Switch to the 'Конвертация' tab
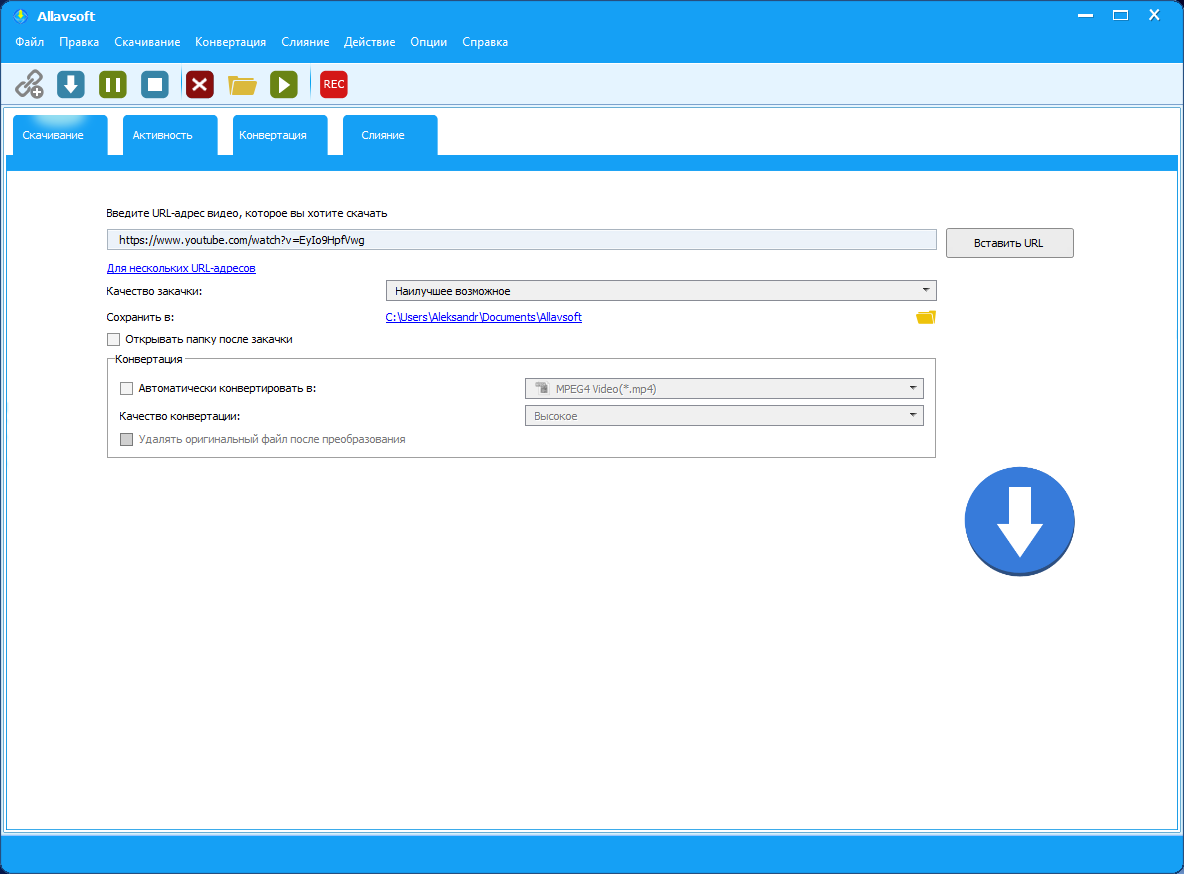The height and width of the screenshot is (874, 1184). [273, 135]
